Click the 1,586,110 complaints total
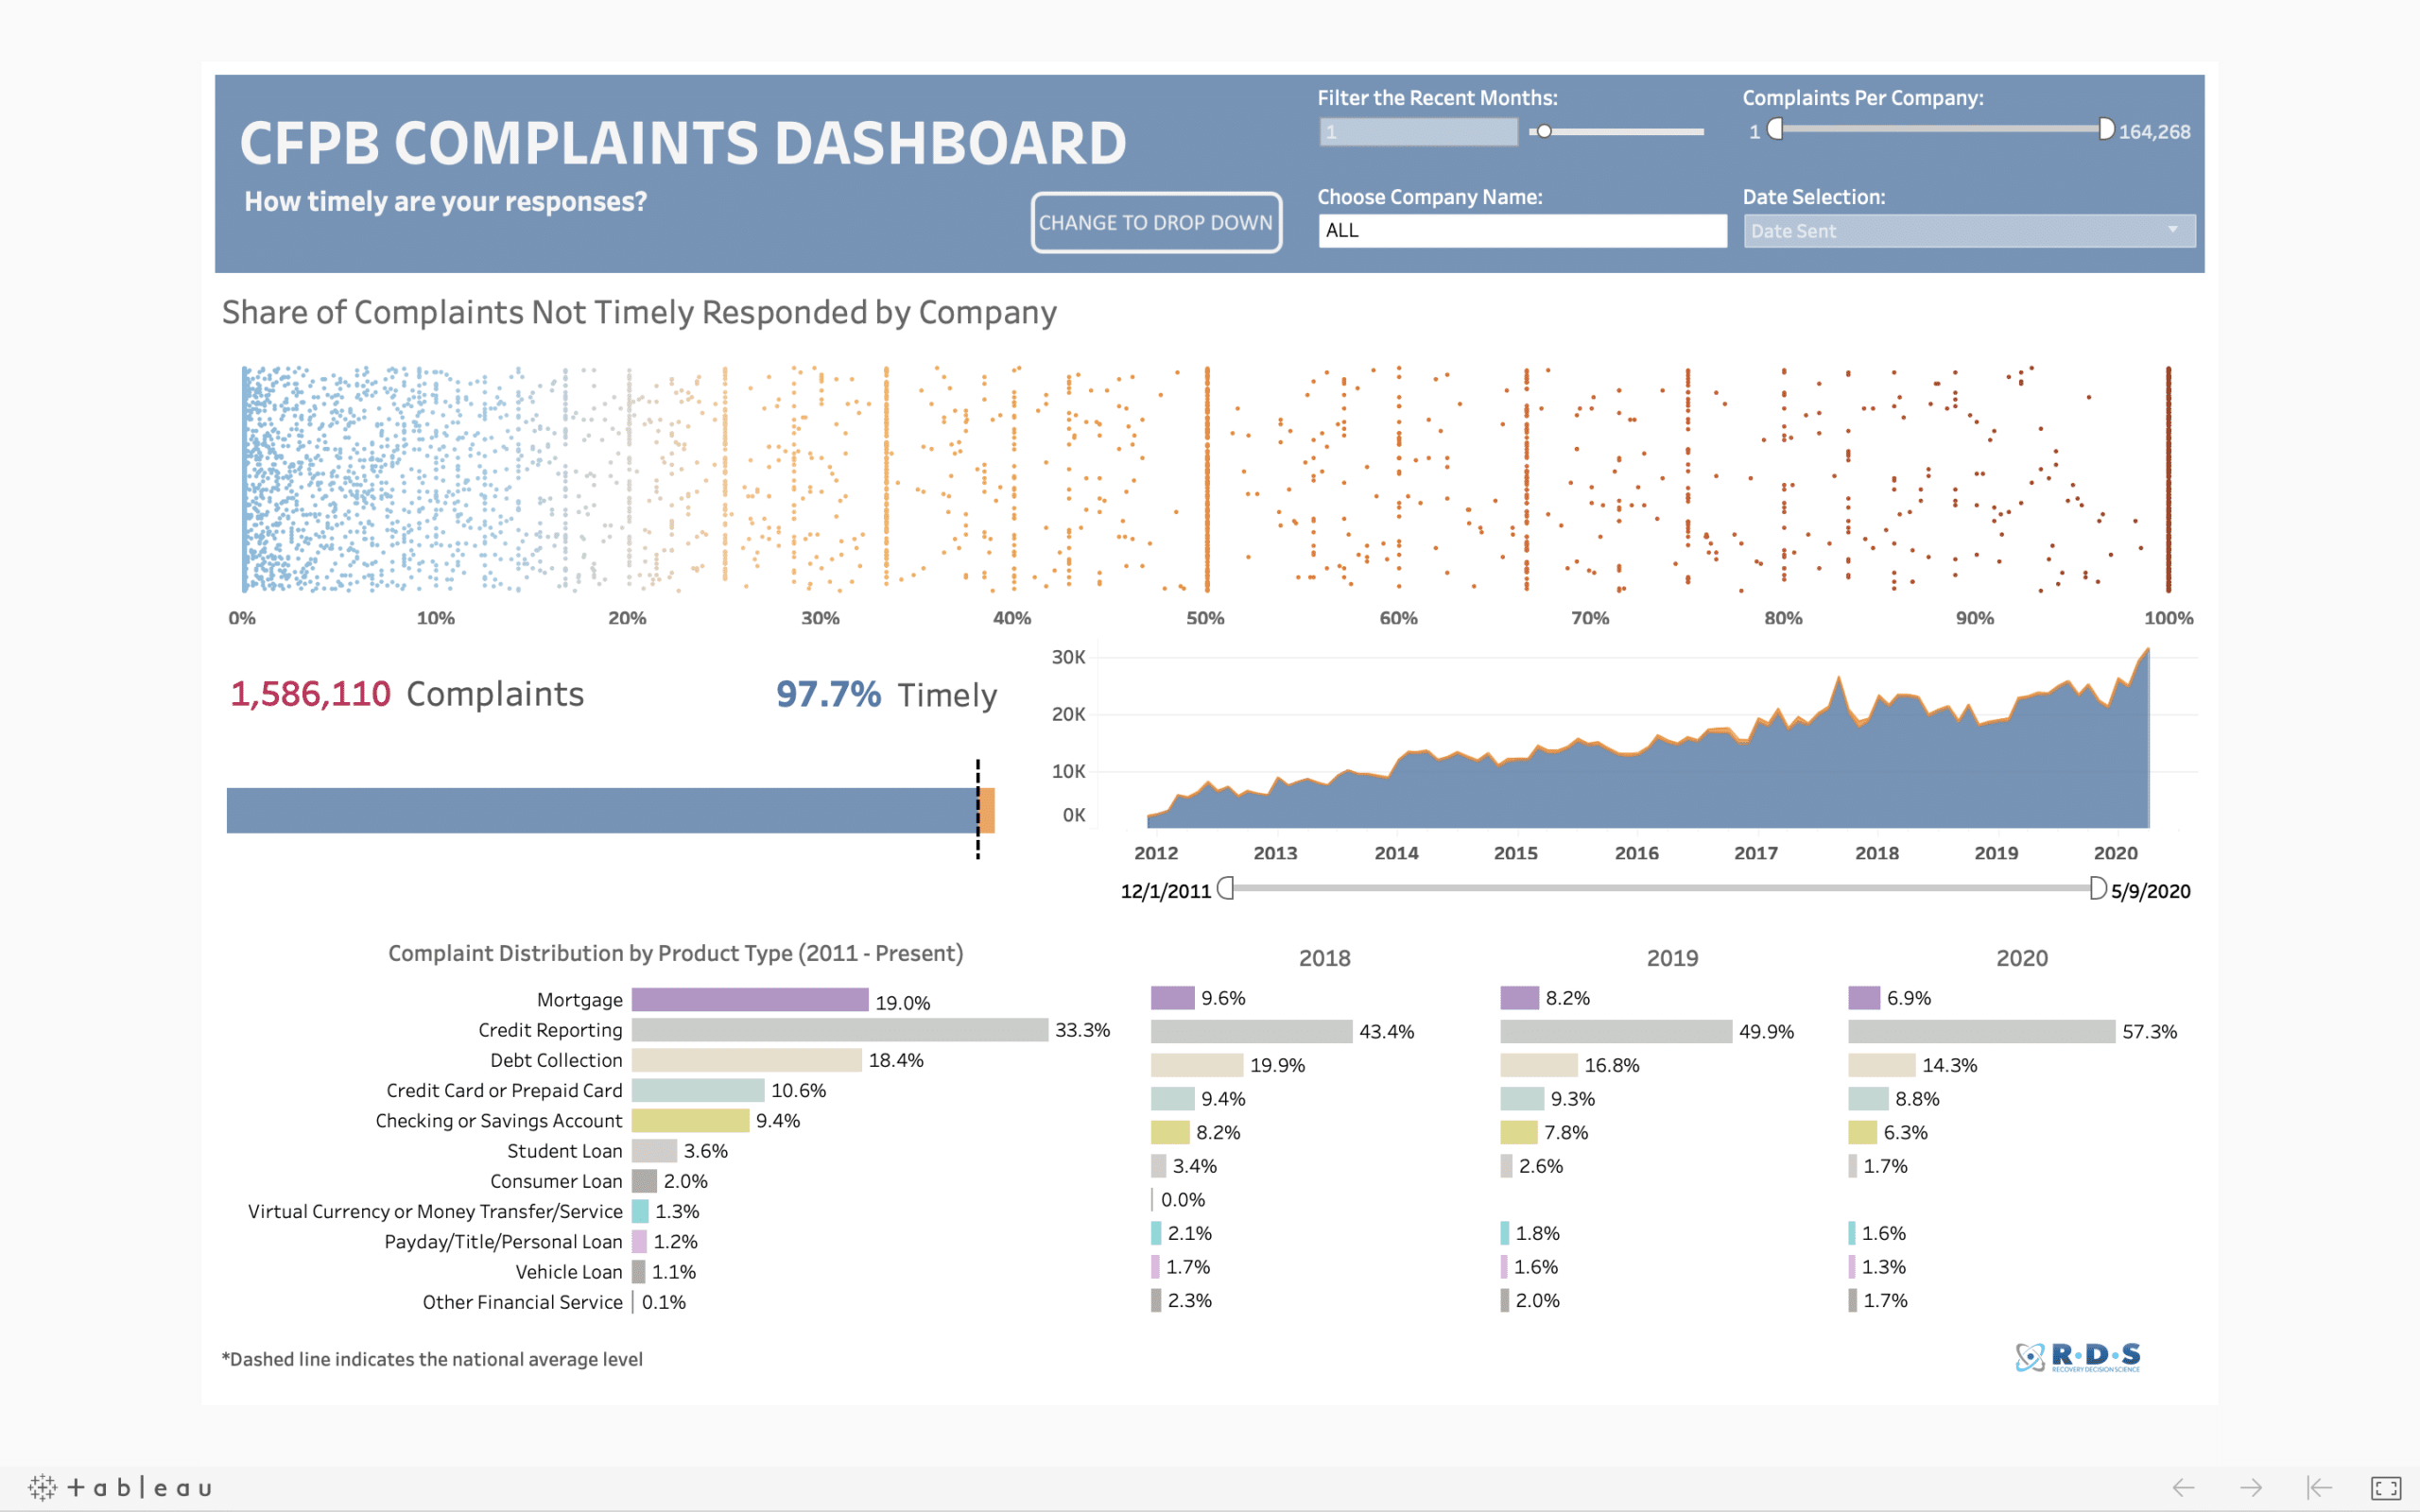Image resolution: width=2420 pixels, height=1512 pixels. pyautogui.click(x=310, y=694)
